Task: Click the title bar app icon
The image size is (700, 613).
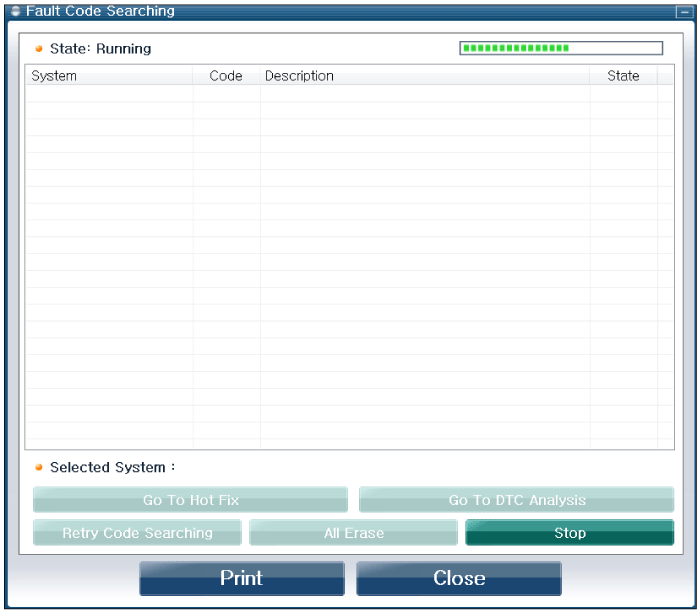Action: coord(16,11)
